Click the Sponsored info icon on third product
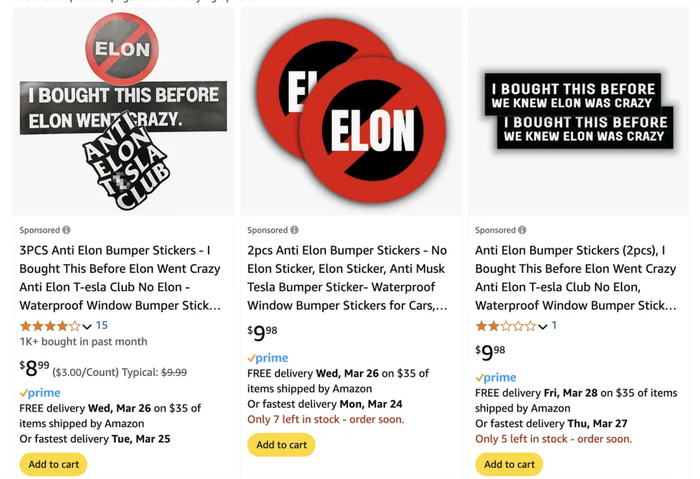Screen dimensions: 700x479 click(523, 230)
